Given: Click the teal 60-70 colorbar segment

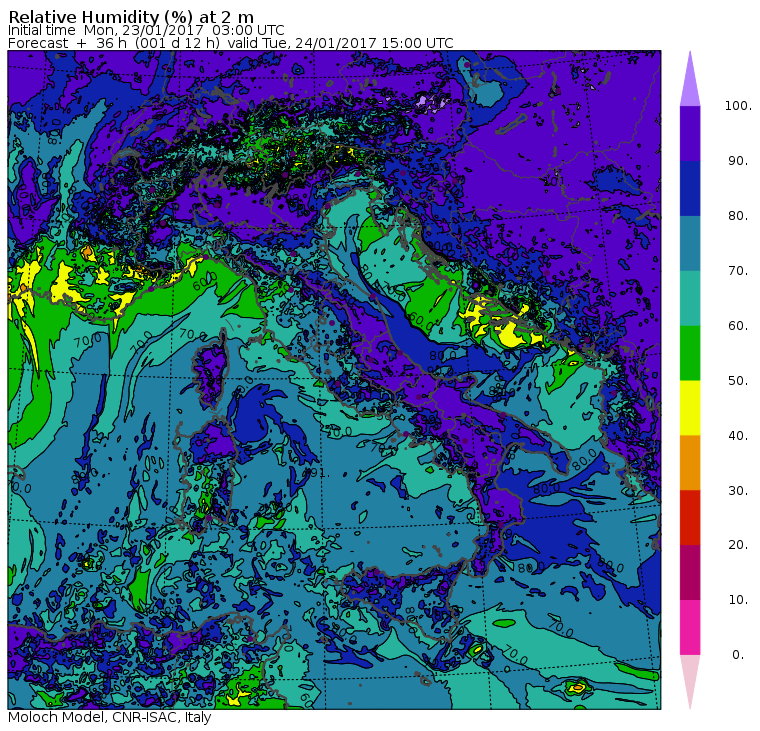Looking at the screenshot, I should (690, 298).
